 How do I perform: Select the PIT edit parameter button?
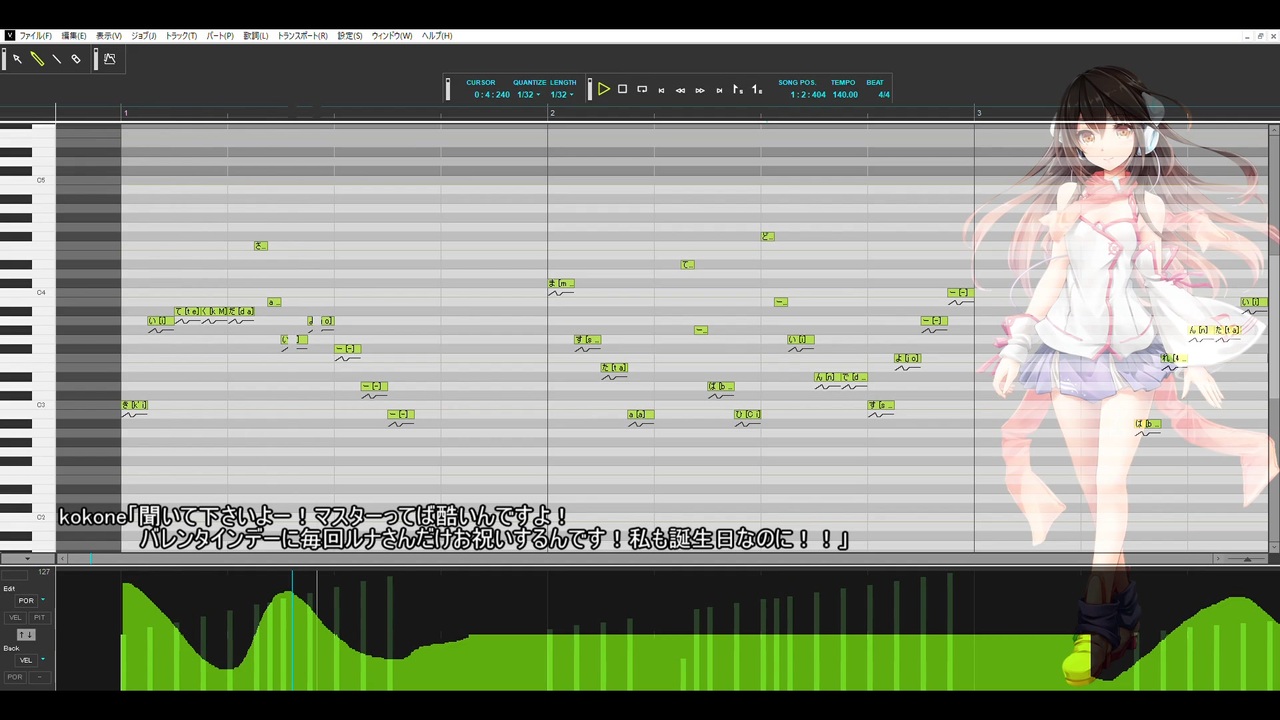click(x=39, y=618)
